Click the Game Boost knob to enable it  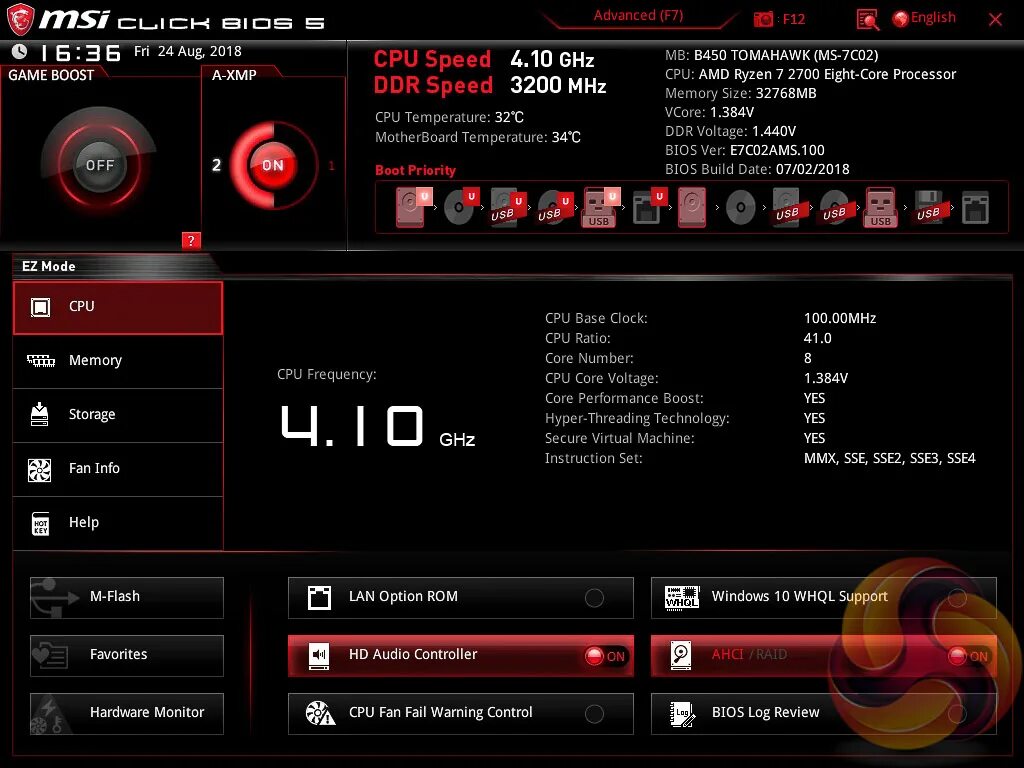[x=99, y=164]
